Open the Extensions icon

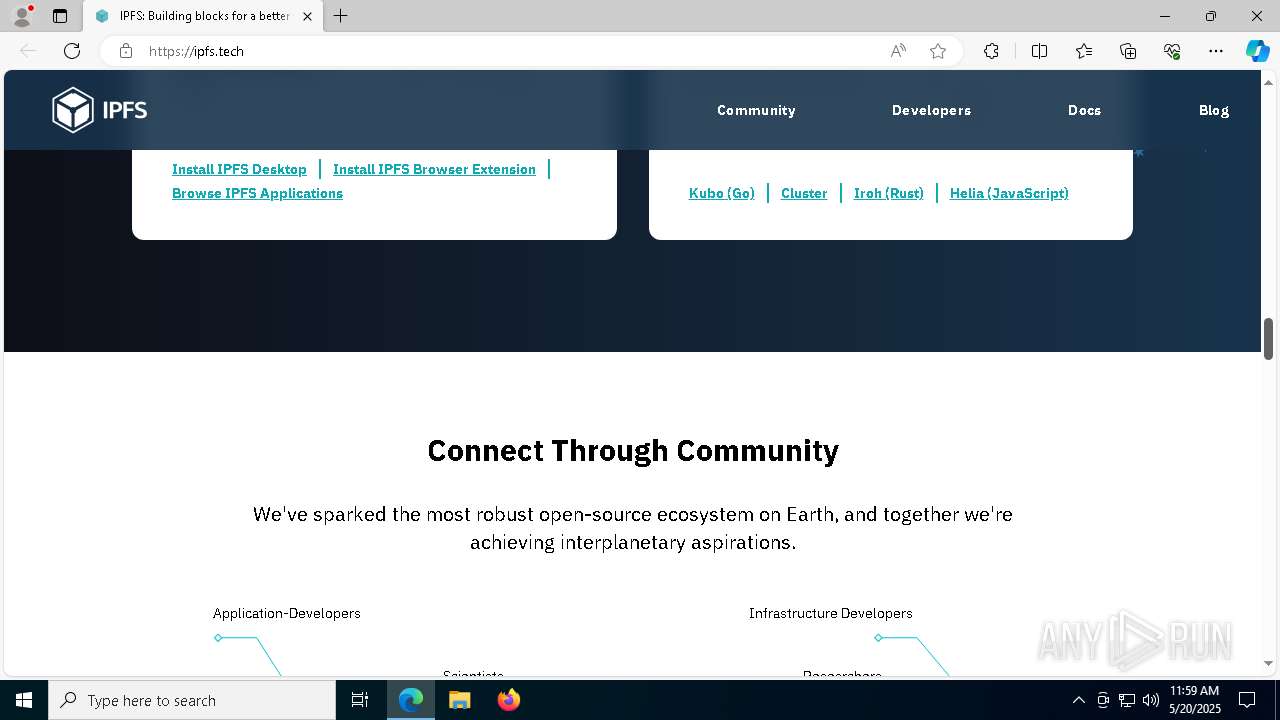991,51
